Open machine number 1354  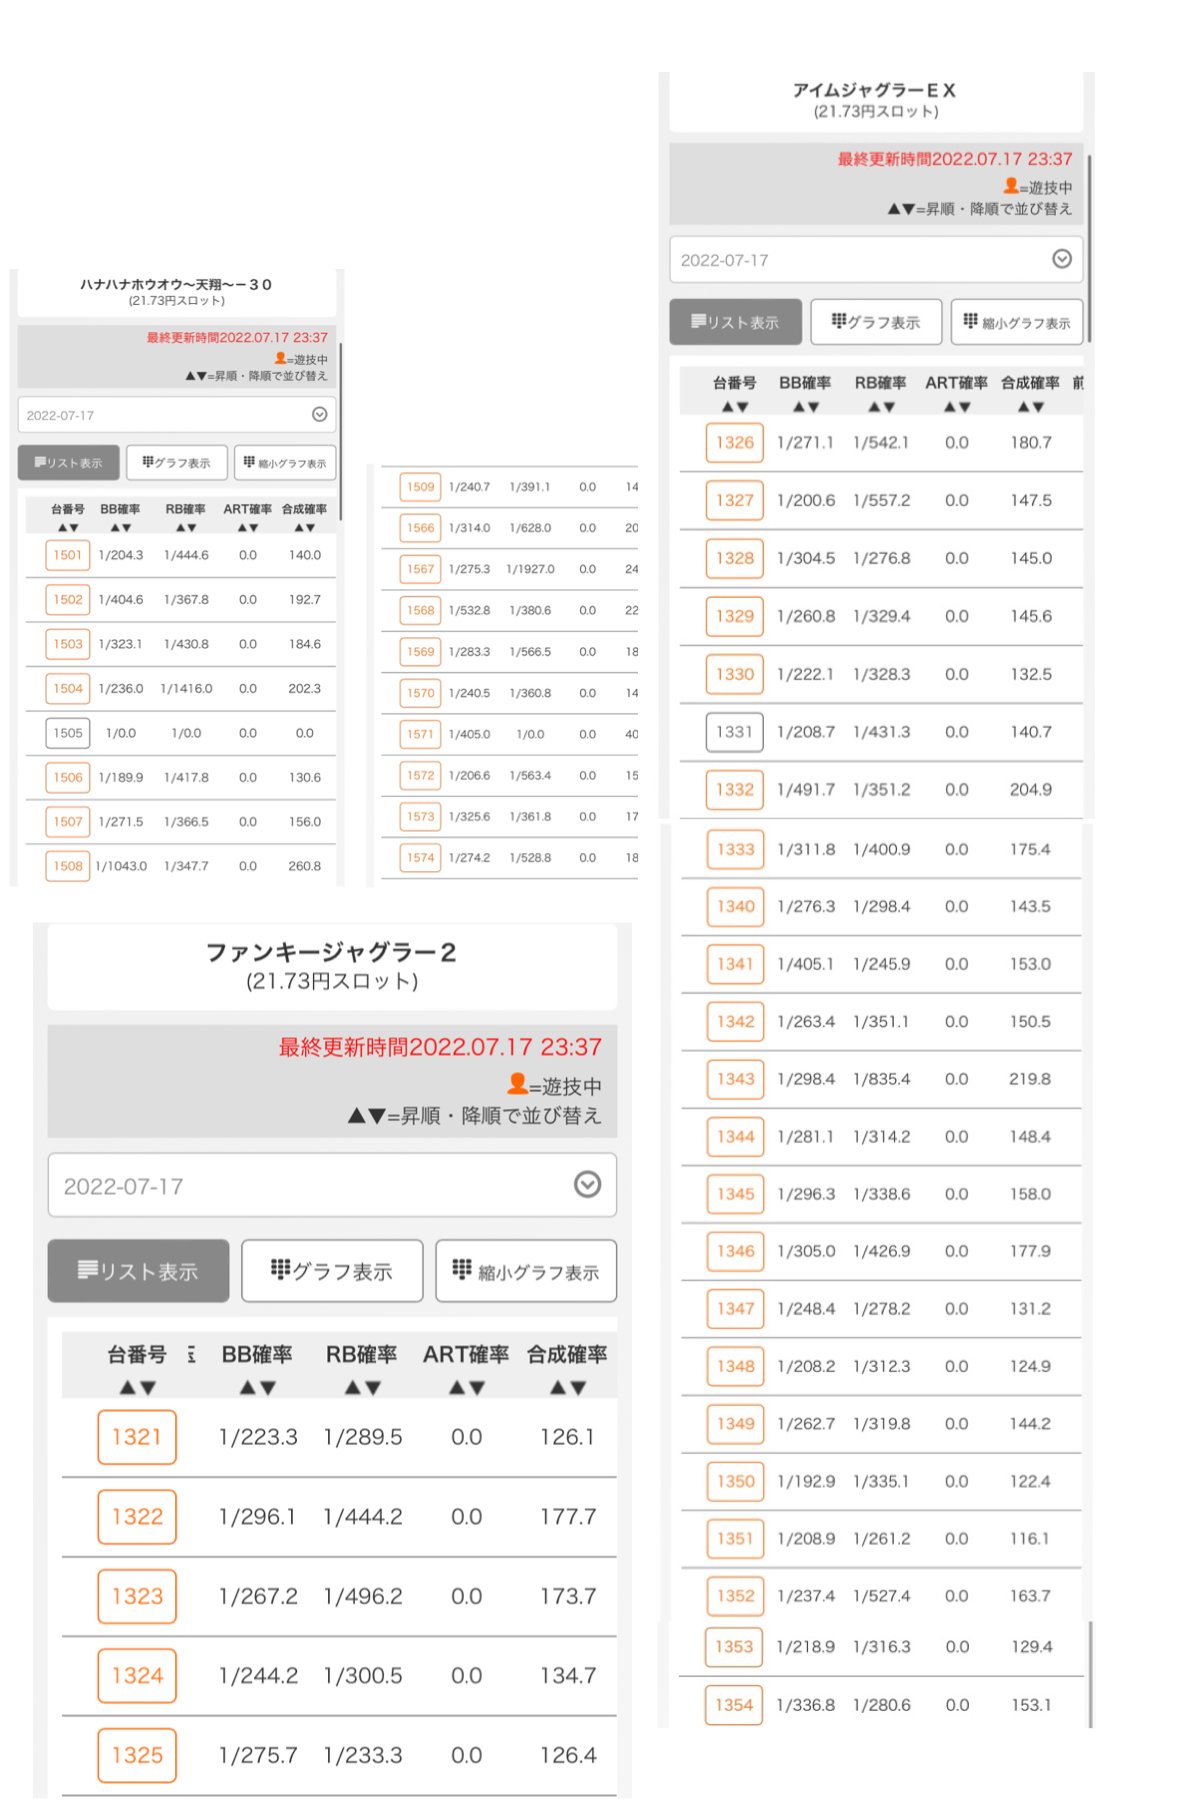(x=735, y=1705)
